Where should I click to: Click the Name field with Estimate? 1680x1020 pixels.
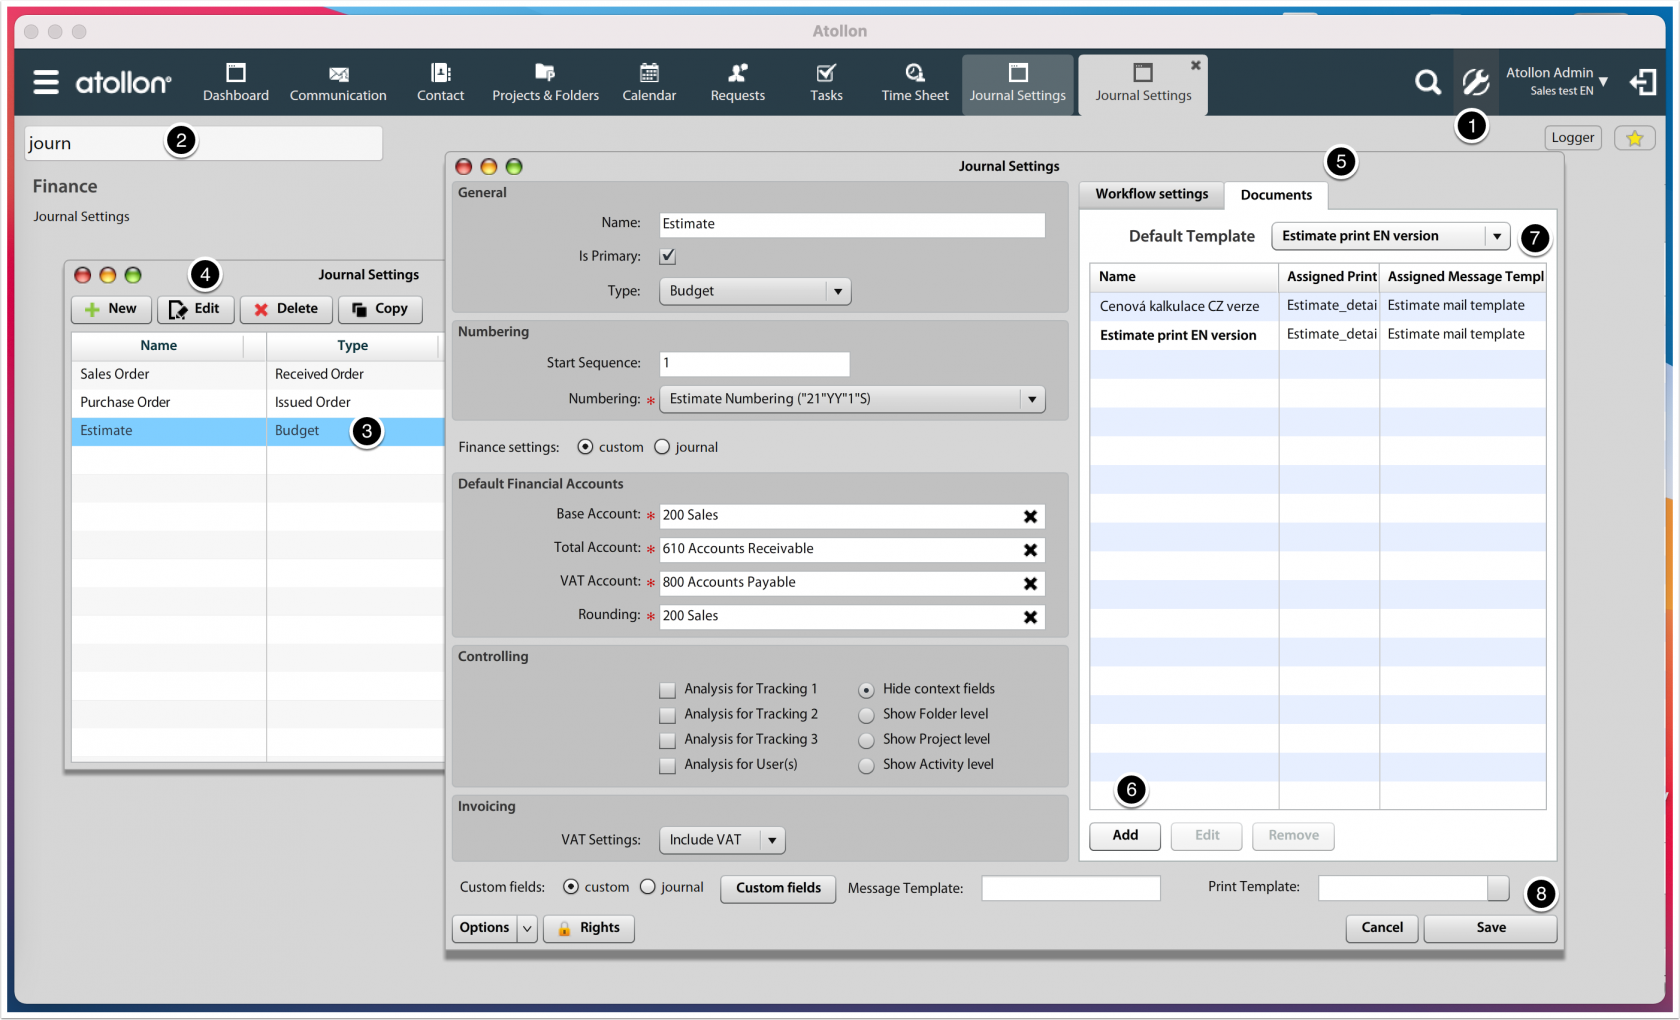click(x=852, y=224)
